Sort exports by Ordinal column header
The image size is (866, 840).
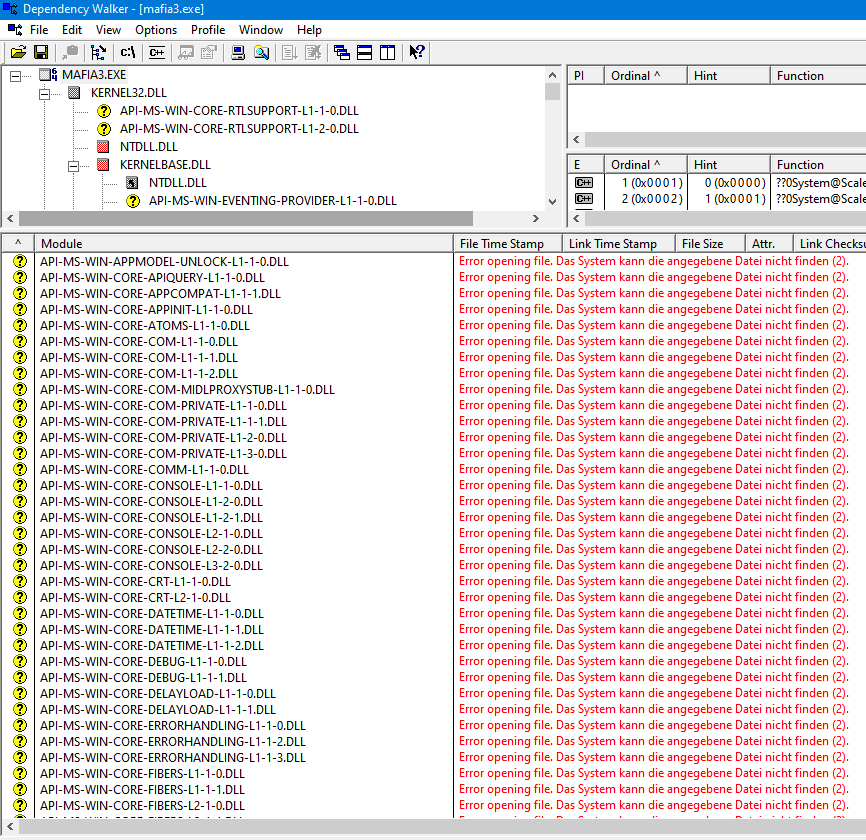pyautogui.click(x=646, y=165)
